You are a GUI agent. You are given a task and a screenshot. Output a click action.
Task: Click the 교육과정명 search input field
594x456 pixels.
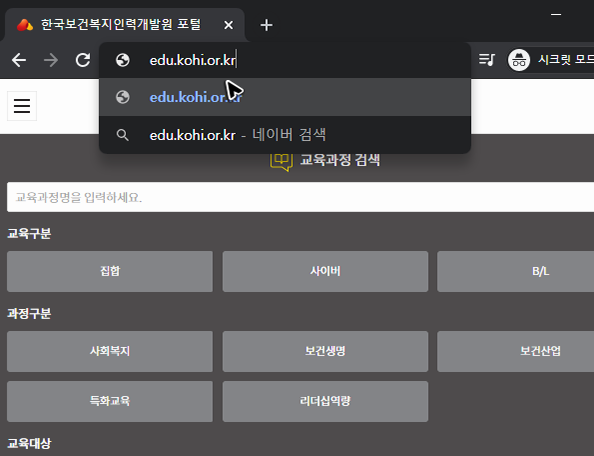point(300,197)
